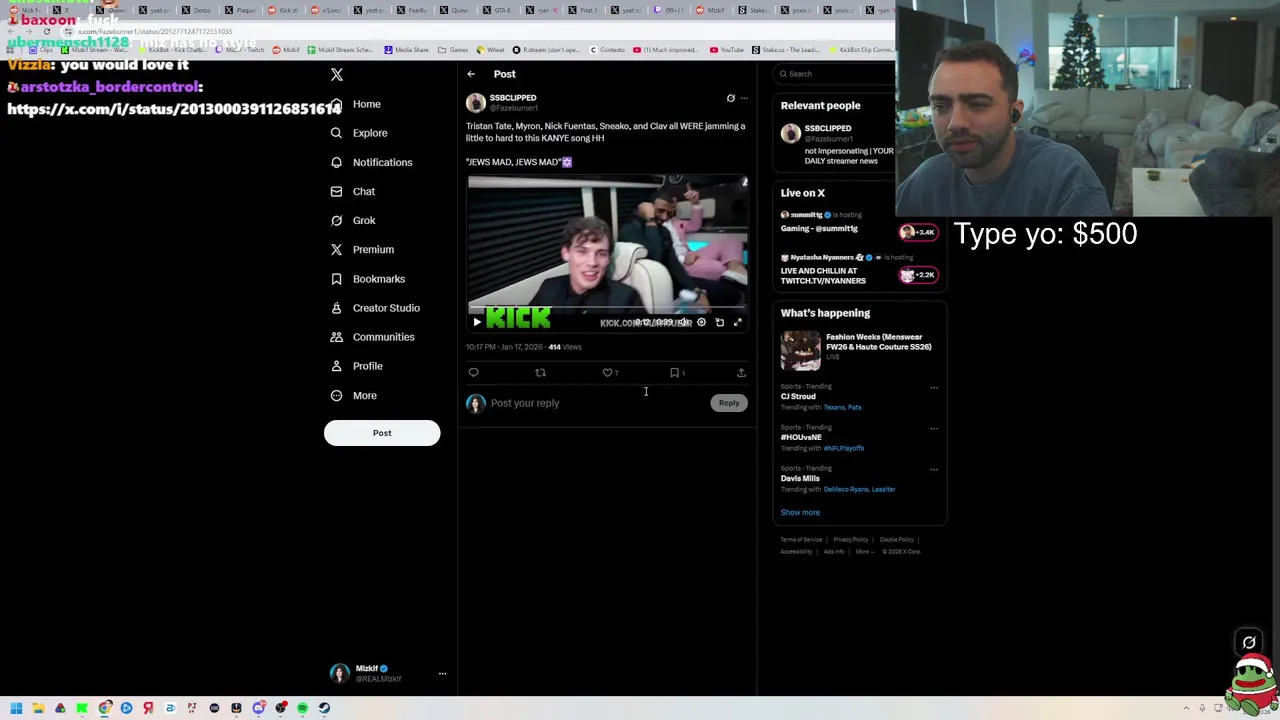Play the post video

point(477,322)
